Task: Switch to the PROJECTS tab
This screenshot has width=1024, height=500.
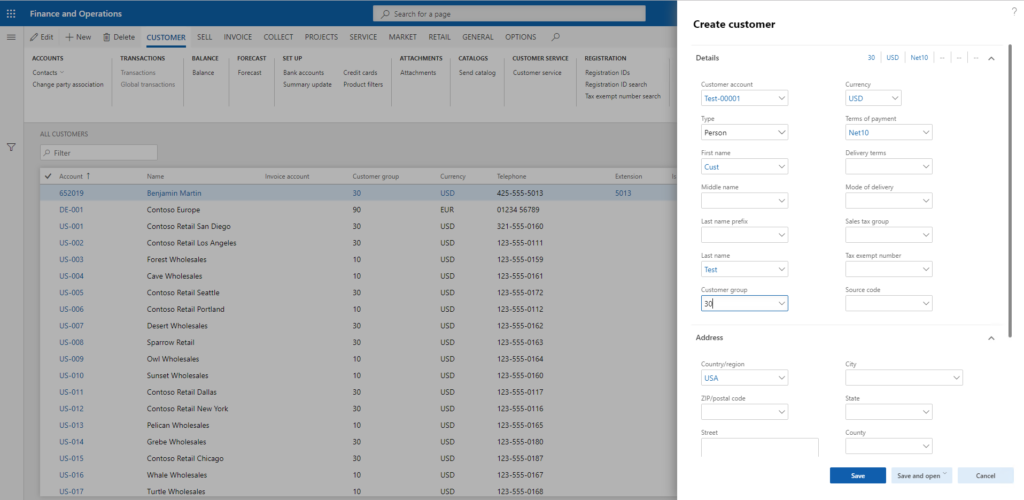Action: [x=321, y=37]
